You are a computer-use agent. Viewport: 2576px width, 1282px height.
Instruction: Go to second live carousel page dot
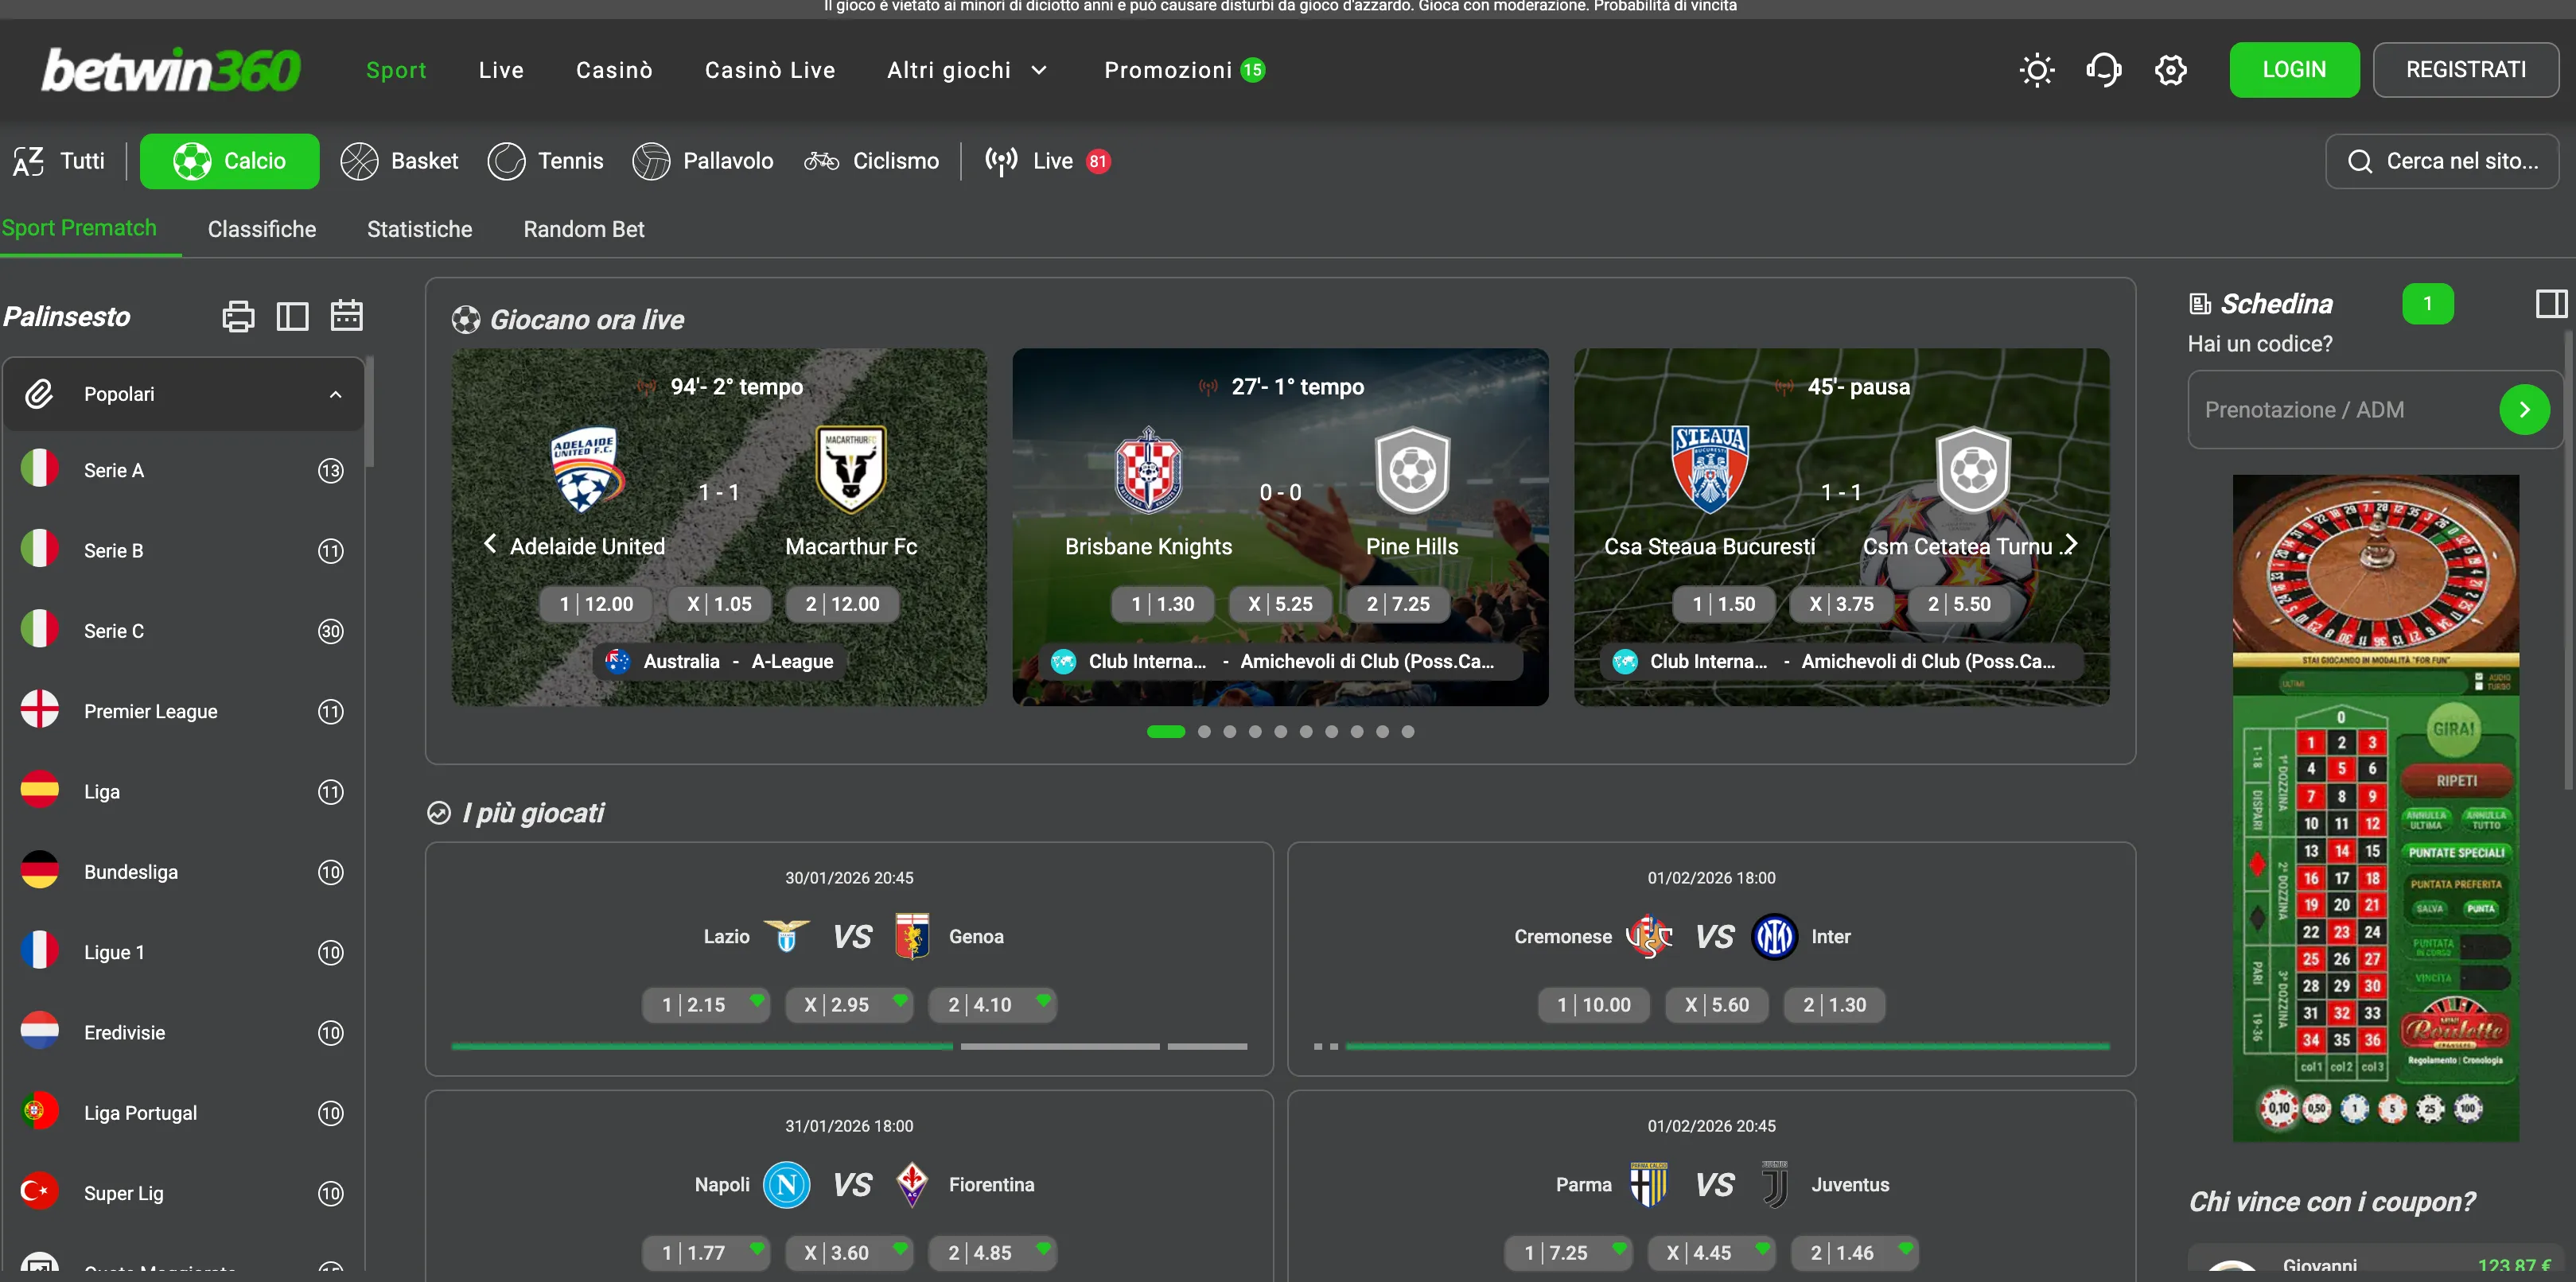click(x=1204, y=732)
